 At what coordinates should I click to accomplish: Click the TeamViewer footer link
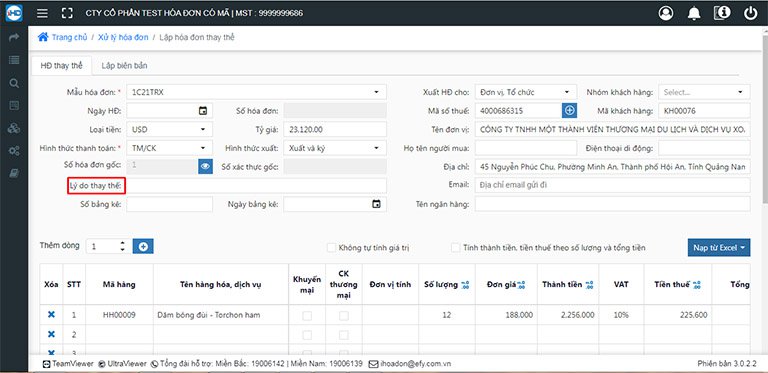pyautogui.click(x=68, y=364)
